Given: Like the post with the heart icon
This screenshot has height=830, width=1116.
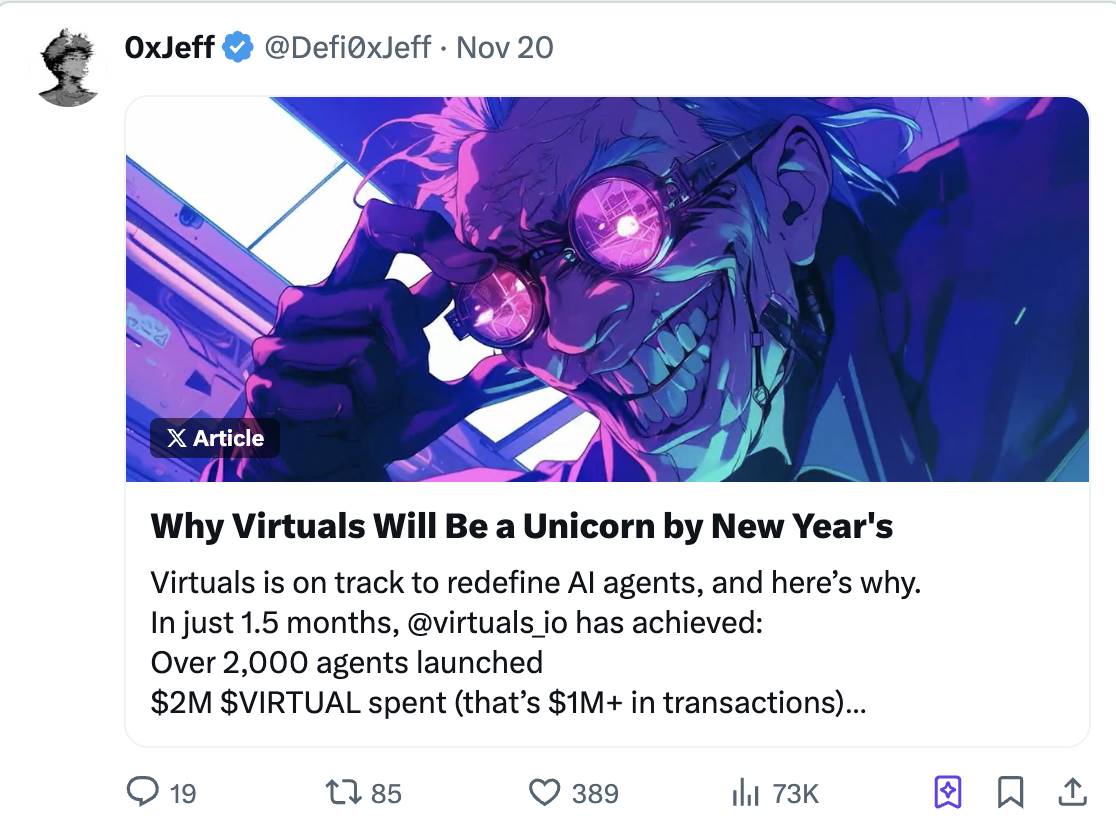Looking at the screenshot, I should click(x=544, y=793).
